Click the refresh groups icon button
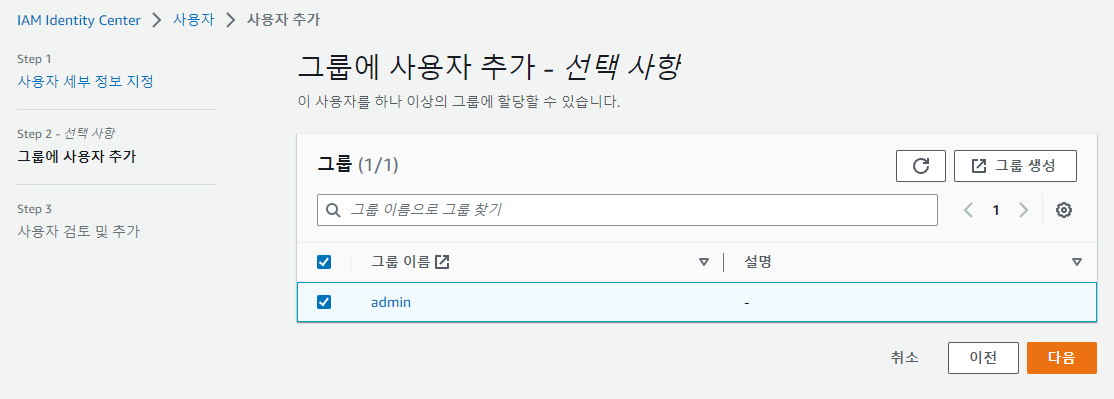1114x399 pixels. [x=921, y=166]
